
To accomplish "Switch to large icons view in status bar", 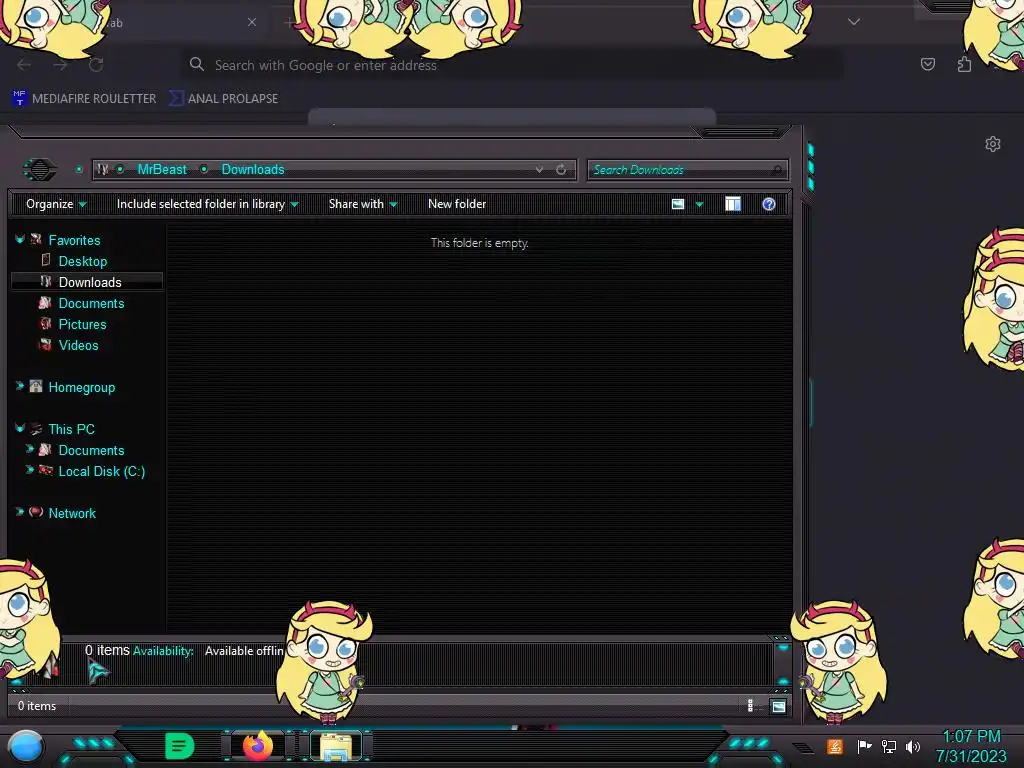I will tap(778, 706).
